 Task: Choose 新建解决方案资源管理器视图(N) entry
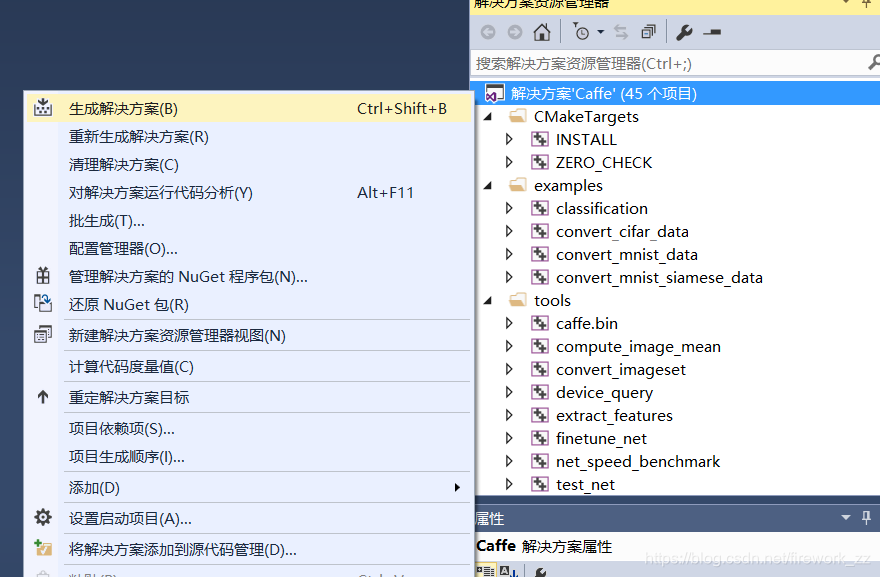[249, 336]
